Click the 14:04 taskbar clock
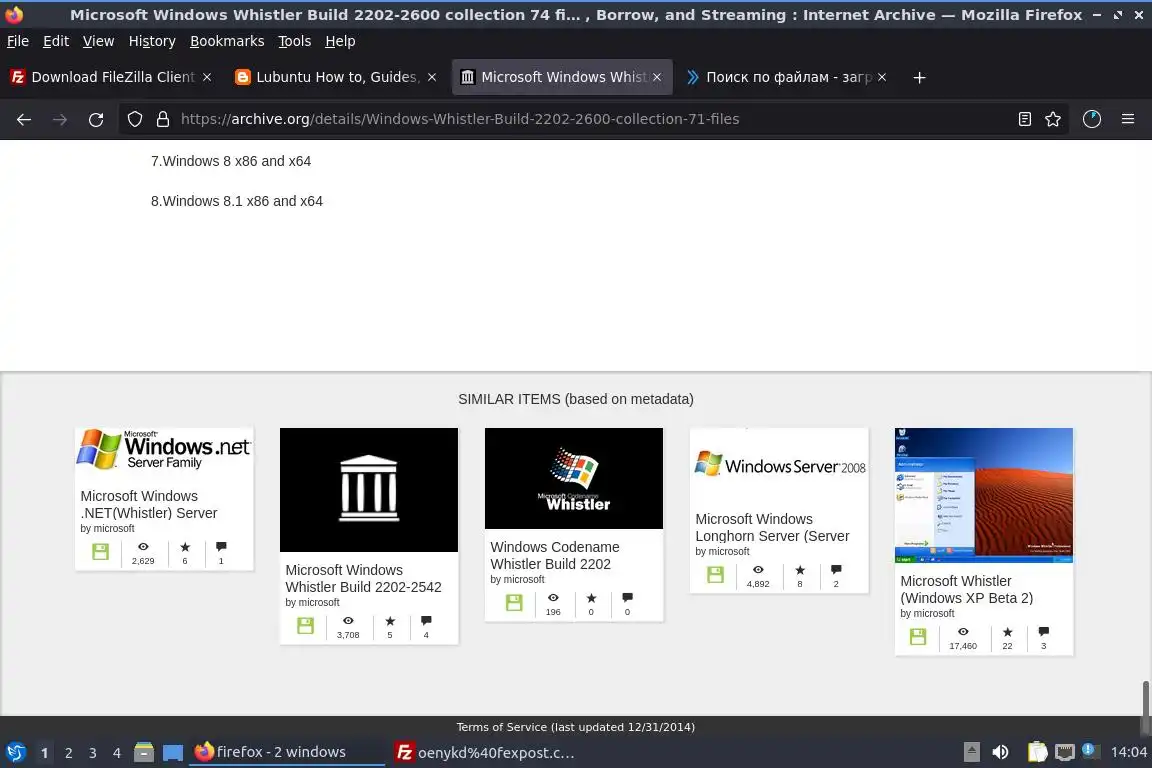This screenshot has width=1152, height=768. [x=1128, y=752]
